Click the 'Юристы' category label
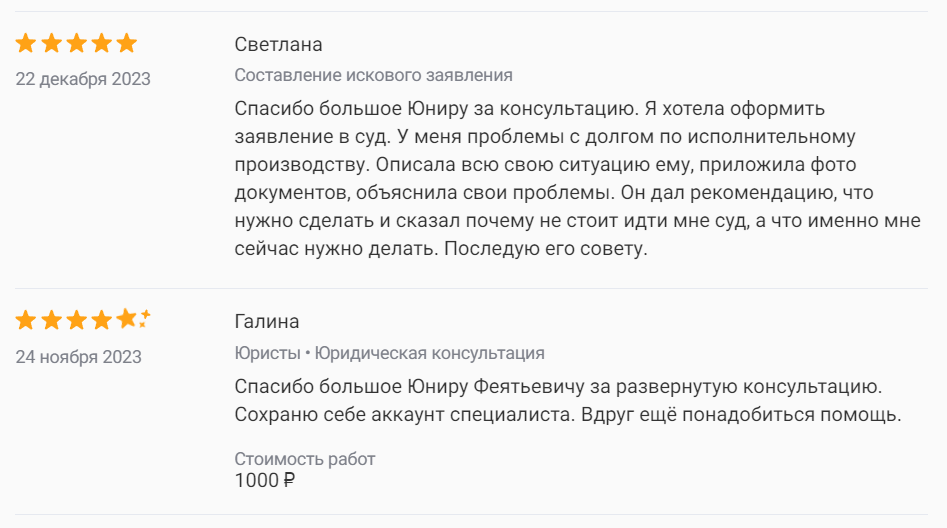This screenshot has height=528, width=947. [x=267, y=353]
